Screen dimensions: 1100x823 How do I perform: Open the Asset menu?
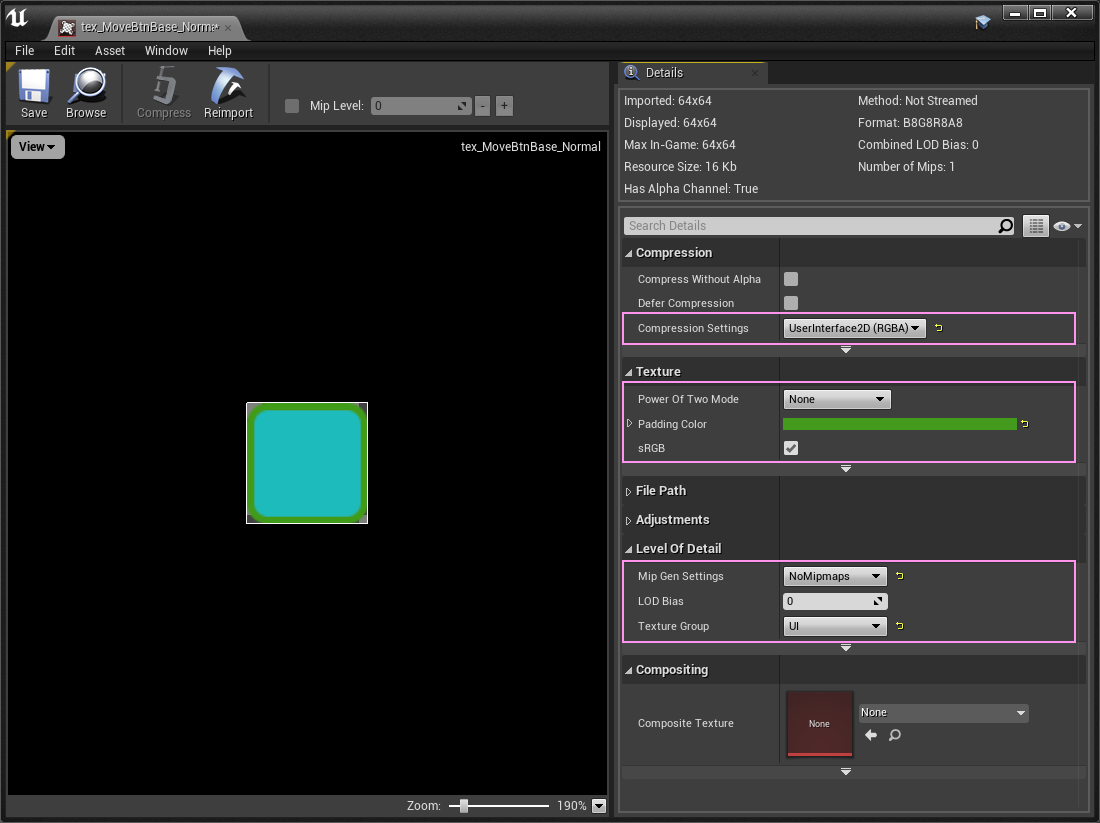pyautogui.click(x=110, y=51)
